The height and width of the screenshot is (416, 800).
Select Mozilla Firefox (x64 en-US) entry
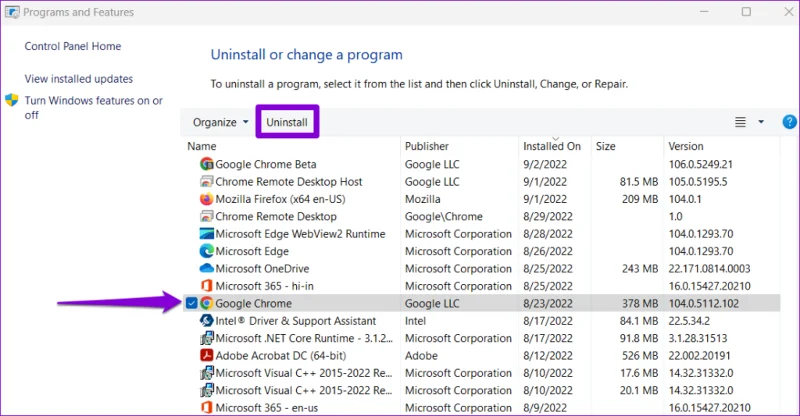pos(280,199)
